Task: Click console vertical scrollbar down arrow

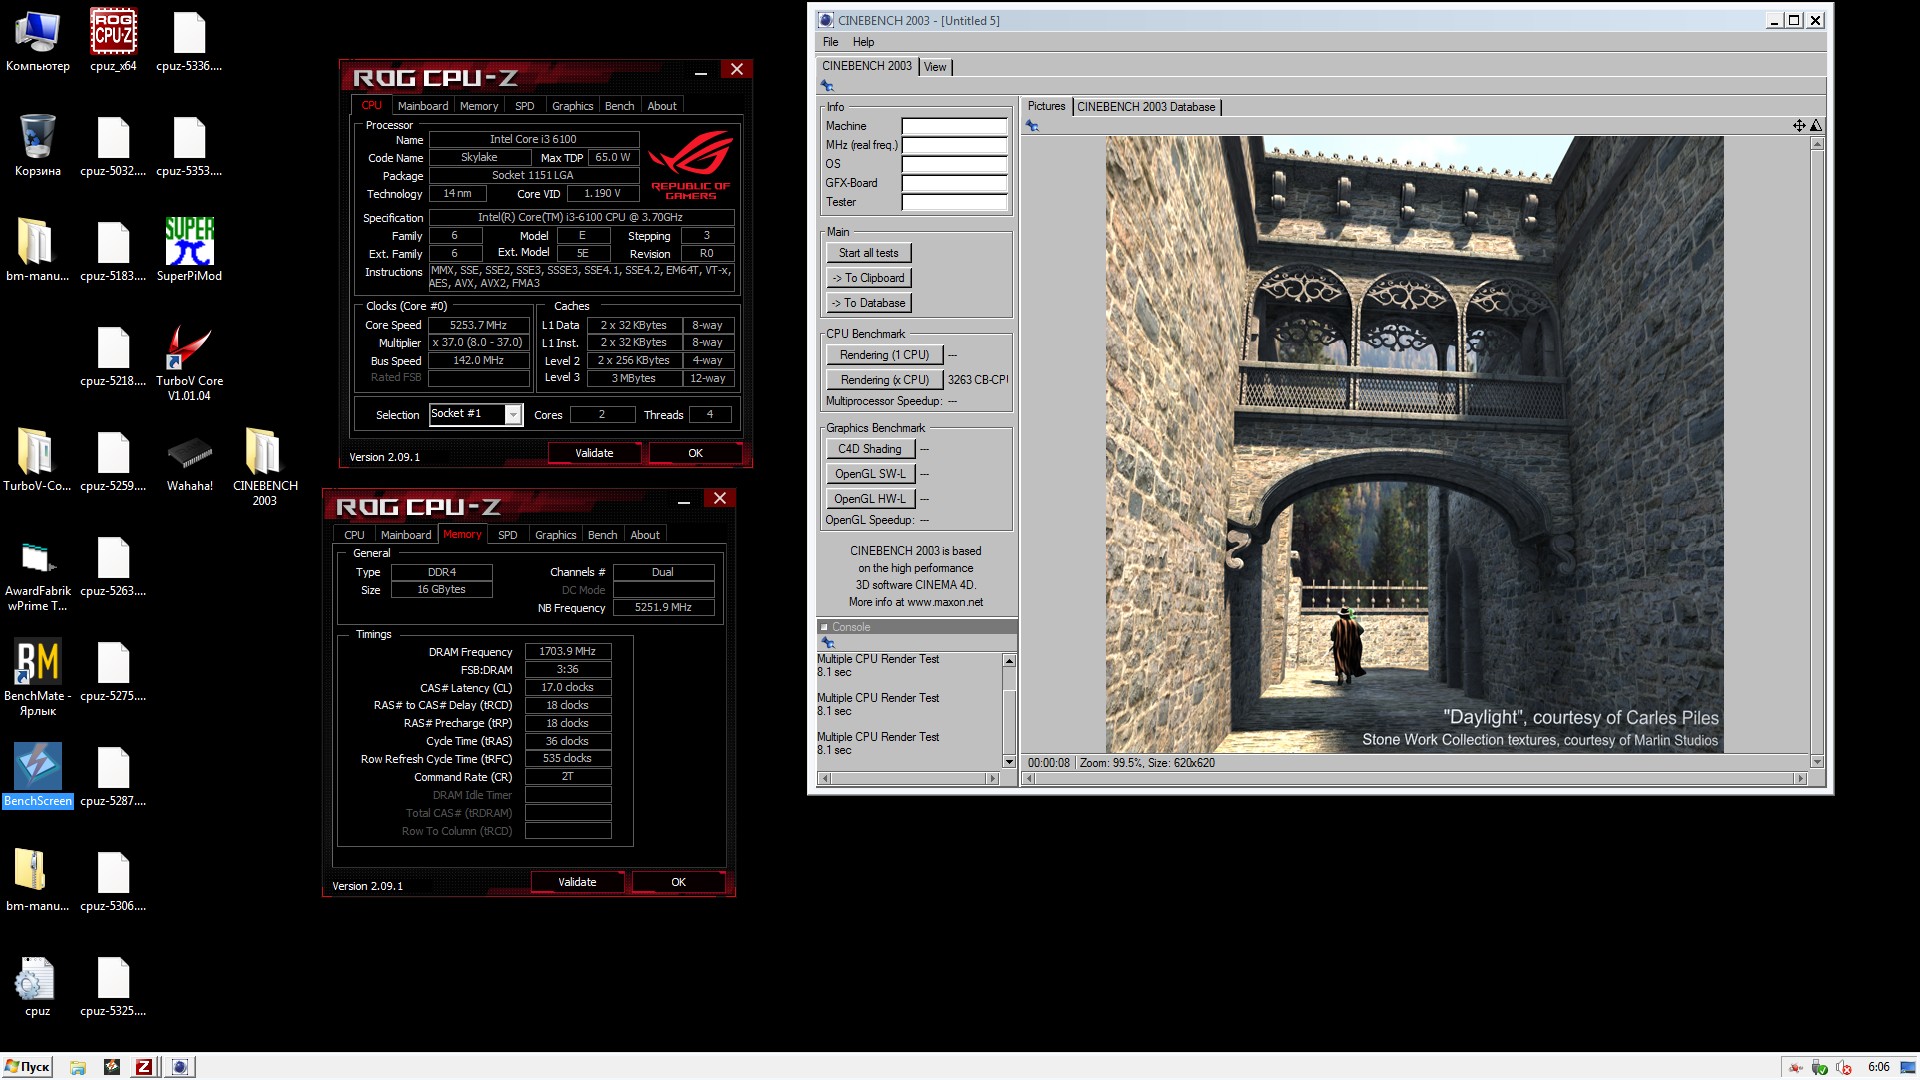Action: pyautogui.click(x=1009, y=762)
